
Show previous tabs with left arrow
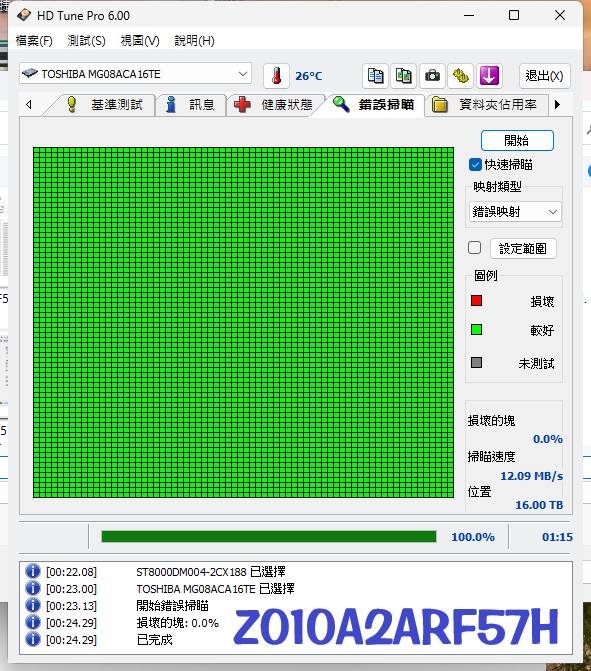pos(29,104)
